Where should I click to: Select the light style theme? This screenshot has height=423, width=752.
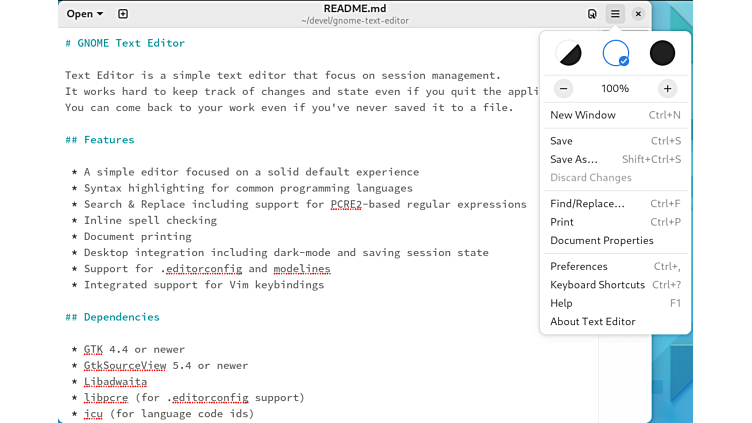[x=616, y=53]
